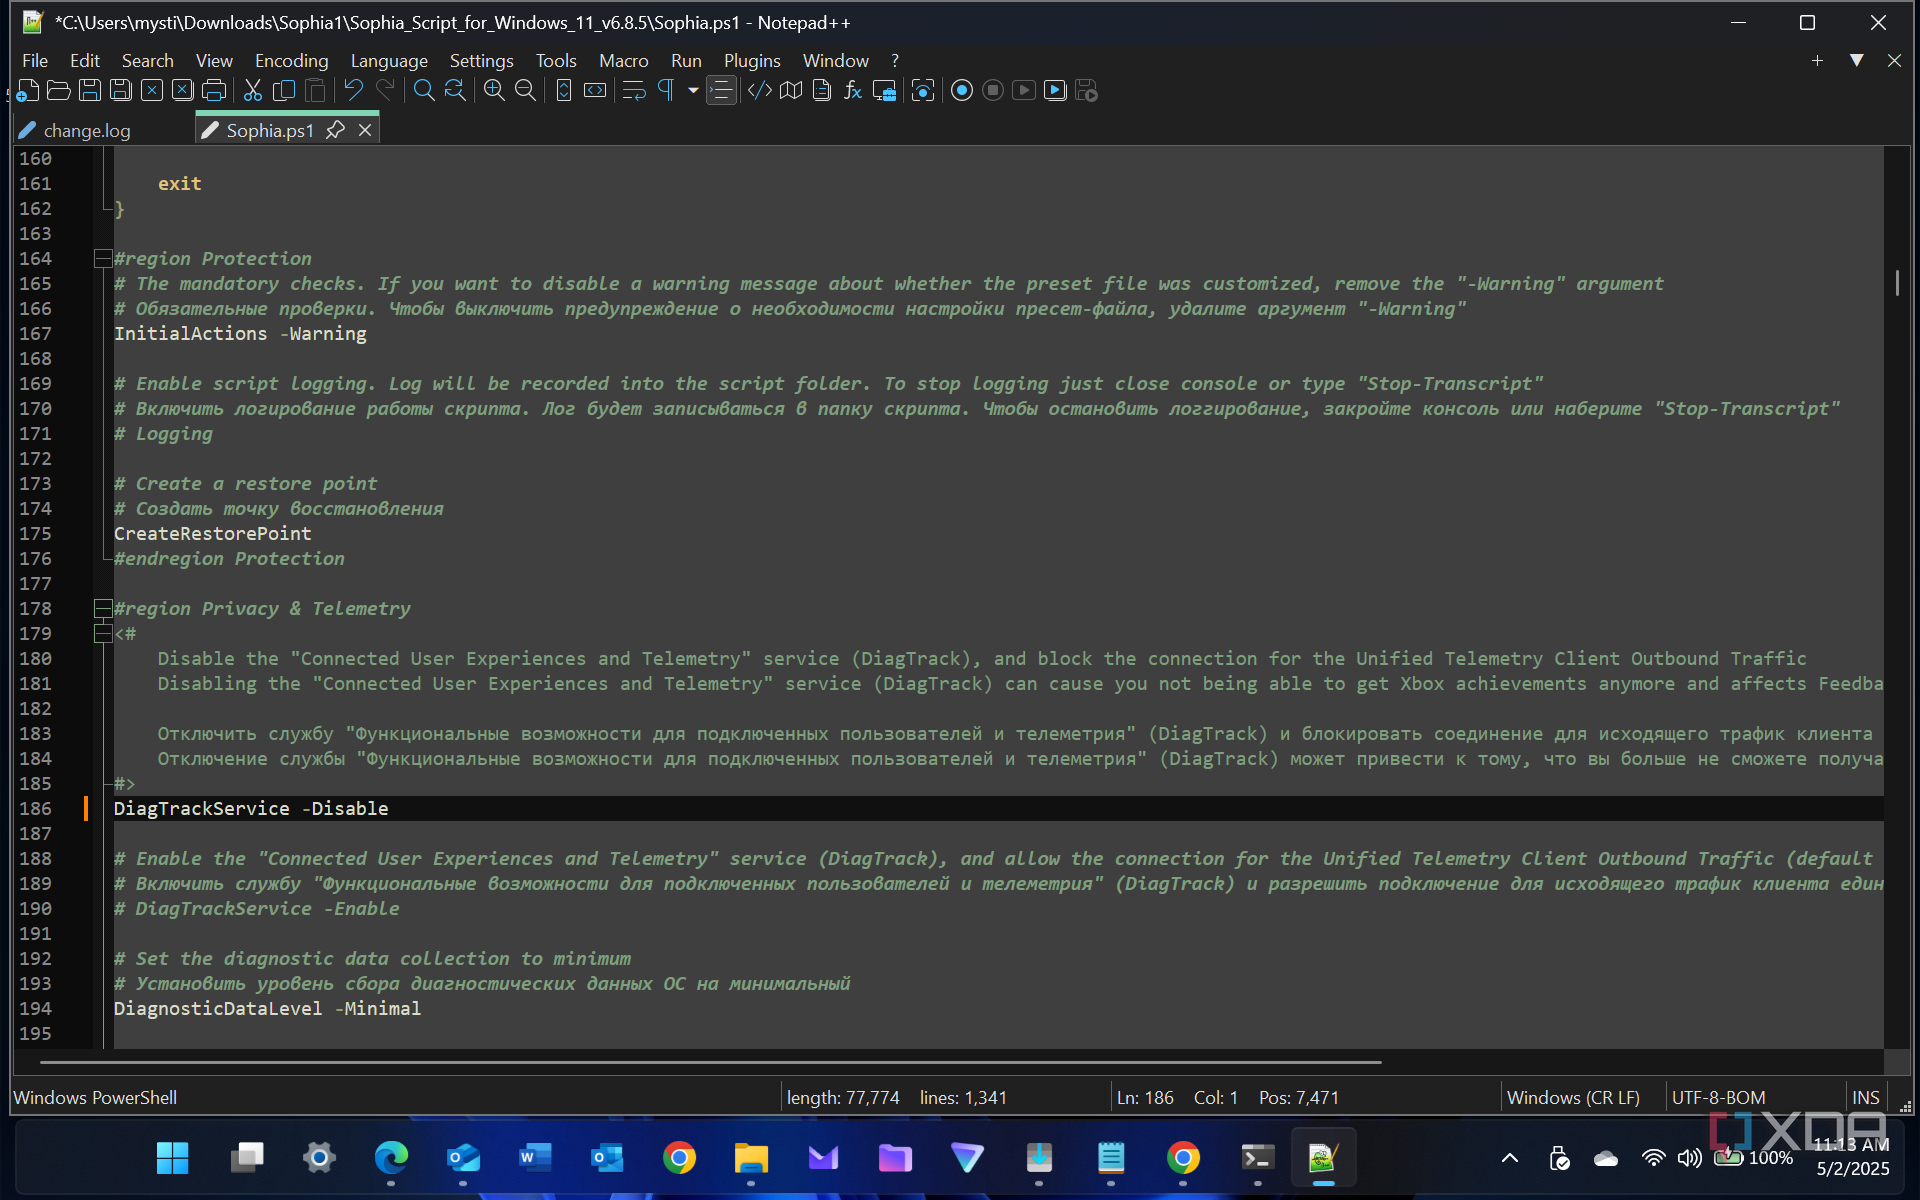The width and height of the screenshot is (1920, 1200).
Task: Click the Cut scissors icon
Action: pos(253,91)
